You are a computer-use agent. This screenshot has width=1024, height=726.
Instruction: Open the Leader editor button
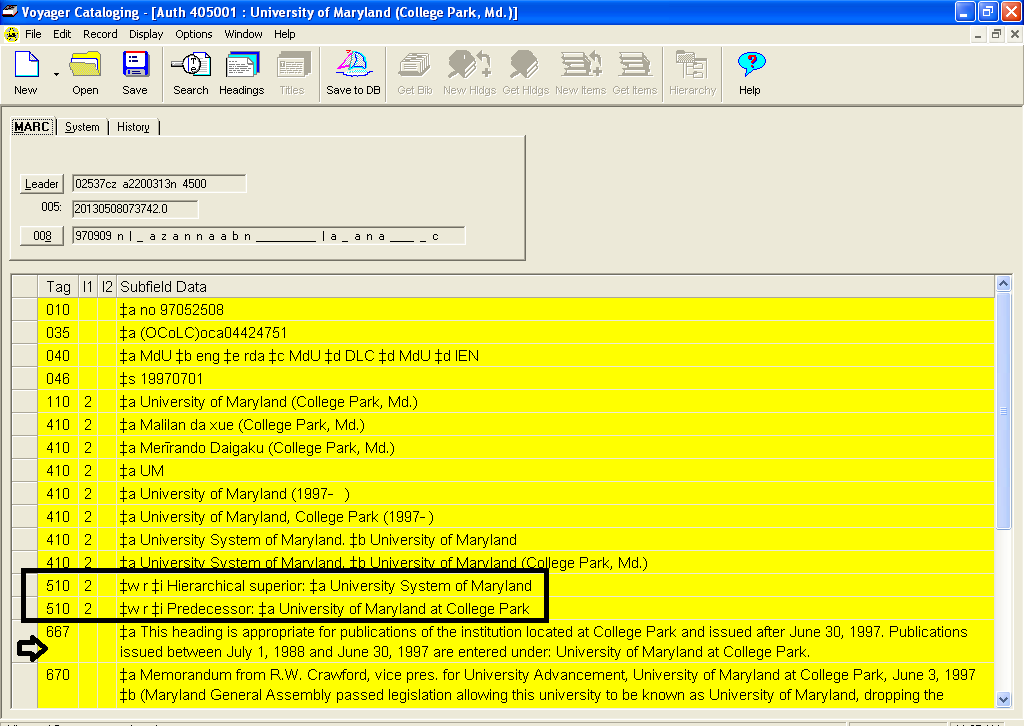point(41,184)
